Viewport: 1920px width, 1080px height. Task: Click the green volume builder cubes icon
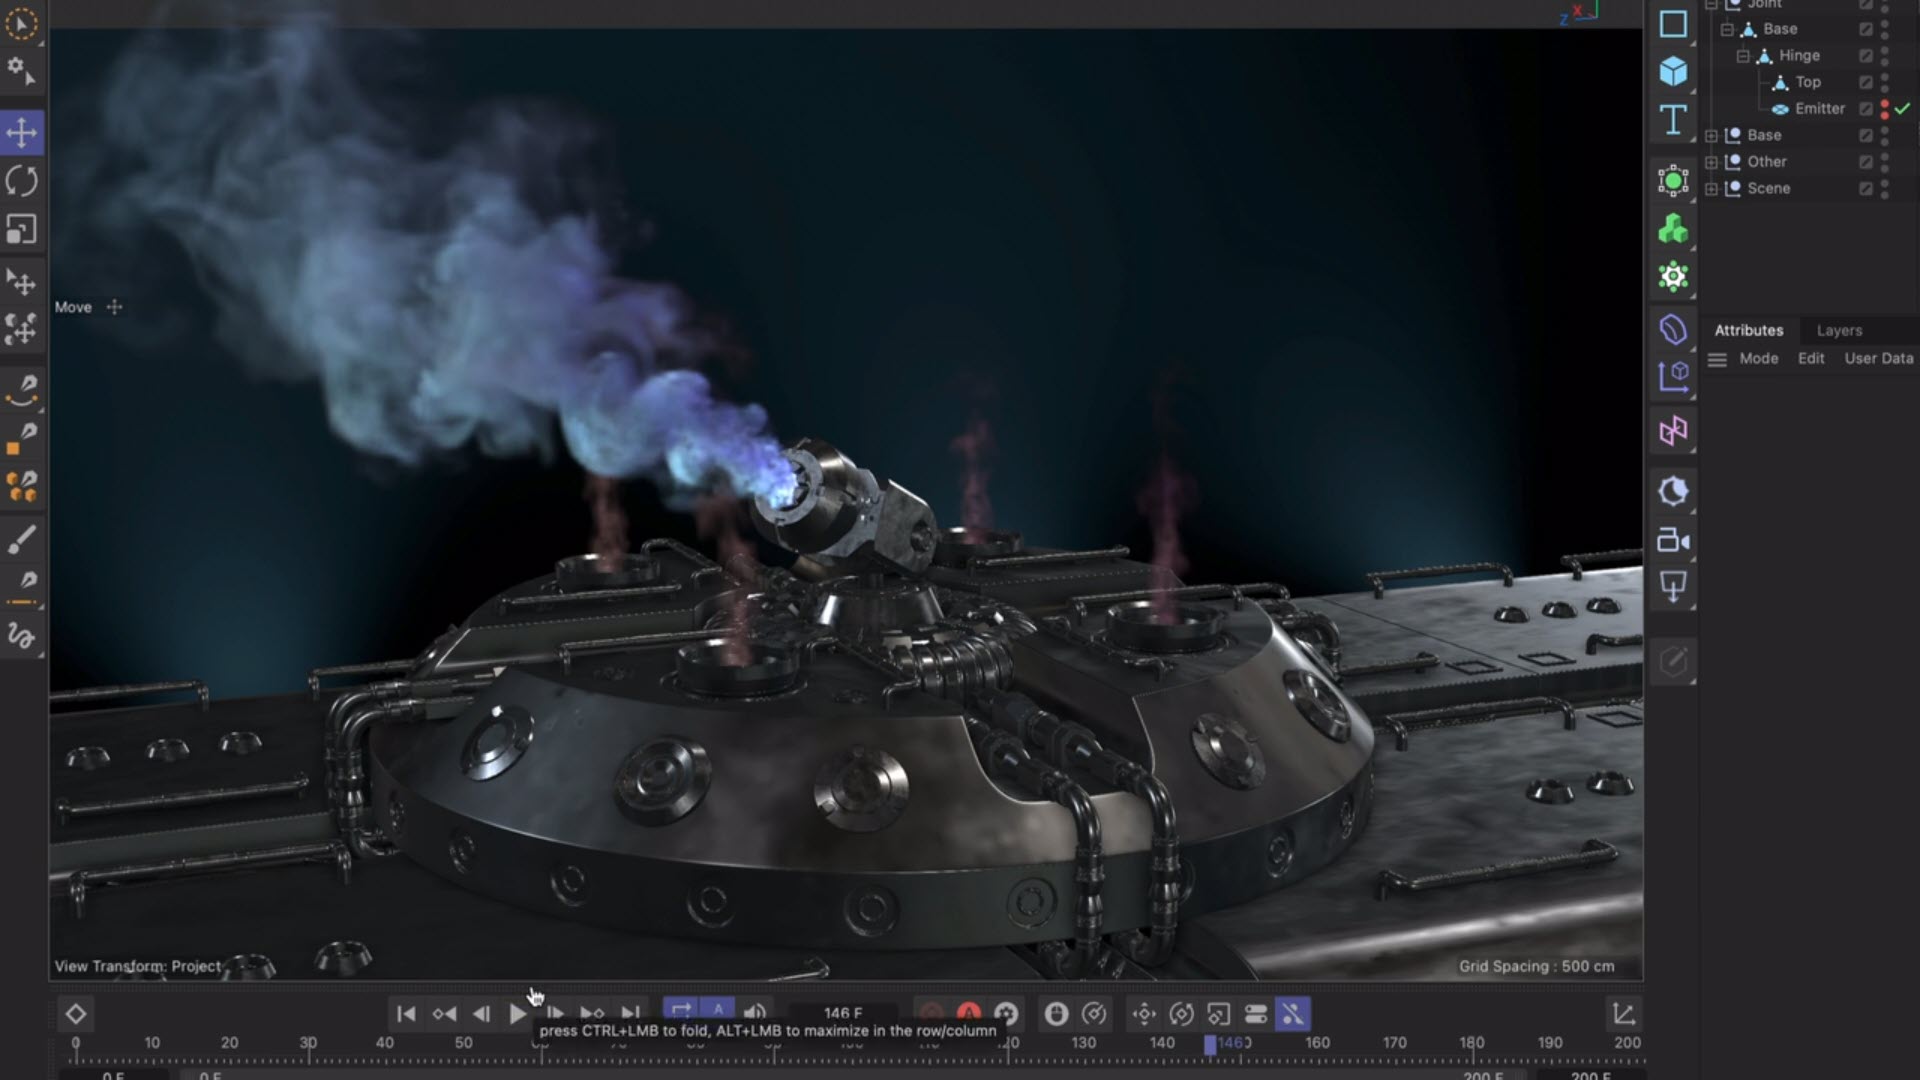tap(1672, 230)
